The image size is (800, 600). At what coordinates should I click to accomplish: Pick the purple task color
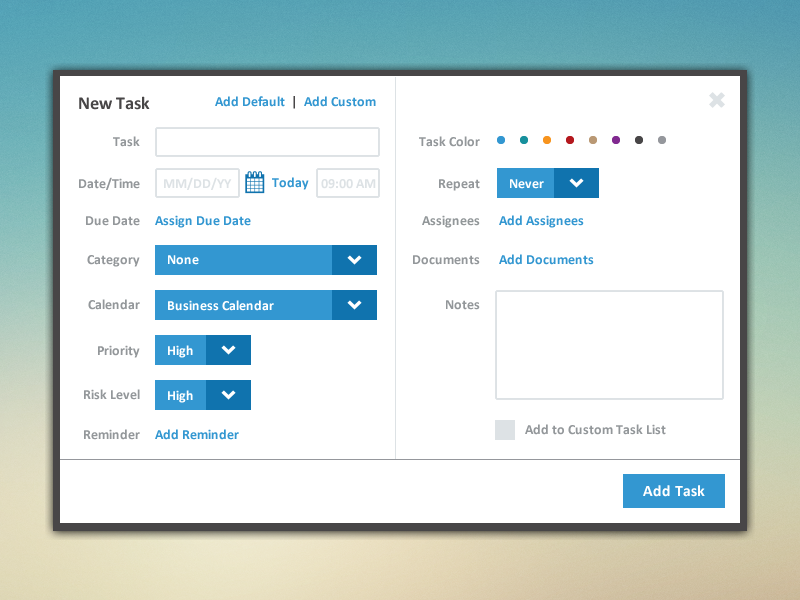pyautogui.click(x=615, y=140)
